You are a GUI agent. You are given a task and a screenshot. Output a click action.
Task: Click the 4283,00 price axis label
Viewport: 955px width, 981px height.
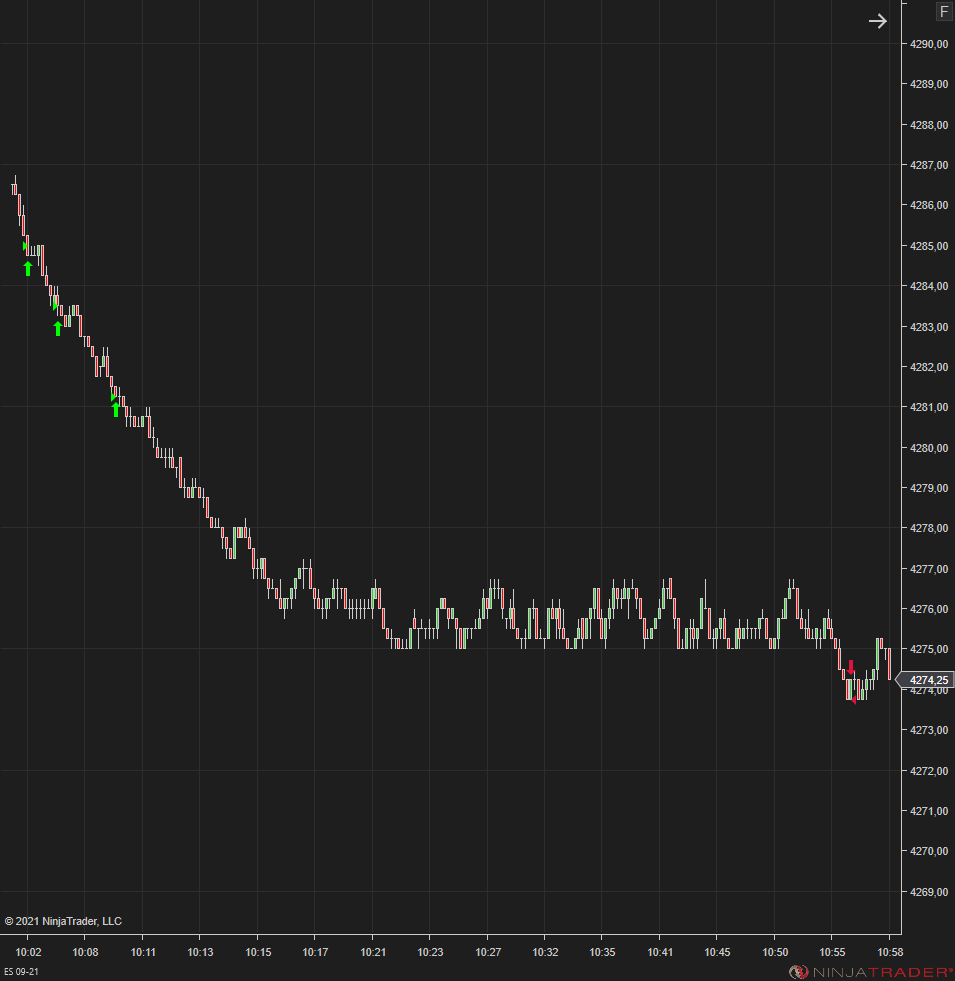929,327
